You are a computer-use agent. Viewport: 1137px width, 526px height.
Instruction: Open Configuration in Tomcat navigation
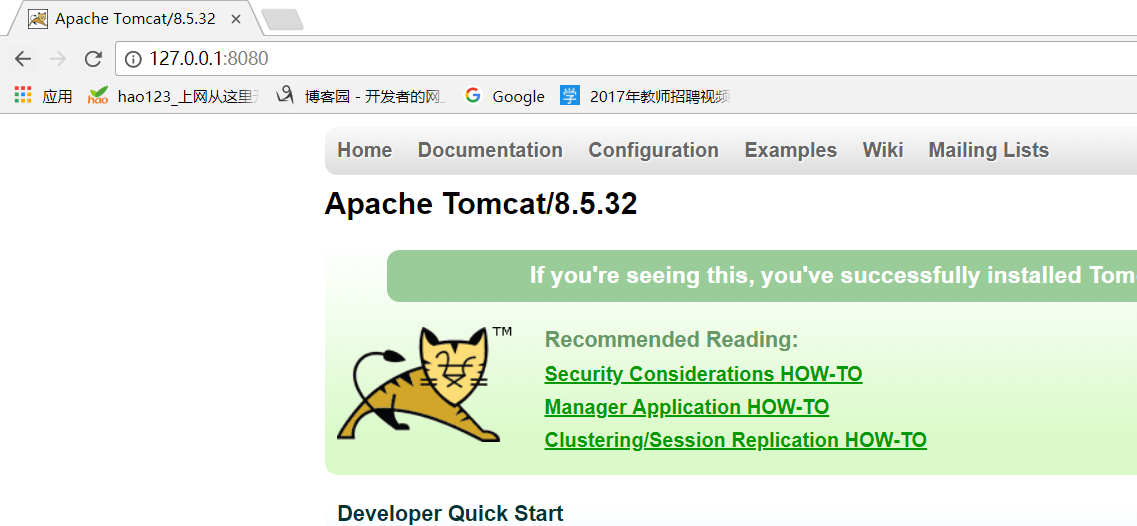point(653,150)
